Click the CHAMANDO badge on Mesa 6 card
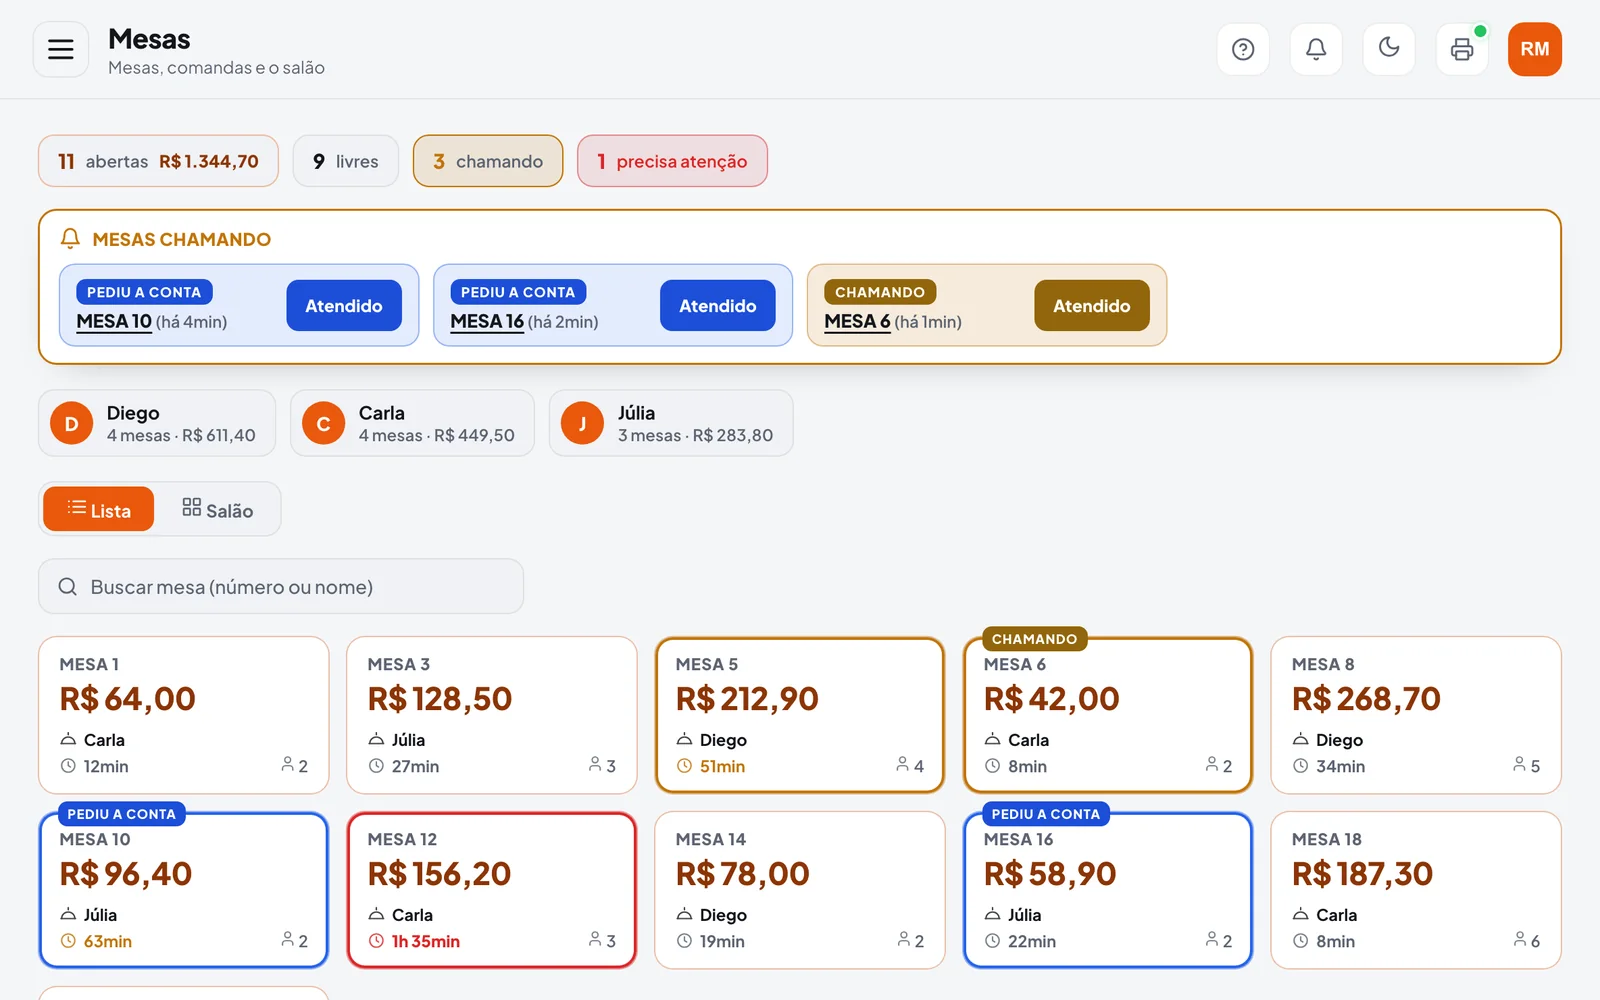The image size is (1600, 1000). (1035, 639)
